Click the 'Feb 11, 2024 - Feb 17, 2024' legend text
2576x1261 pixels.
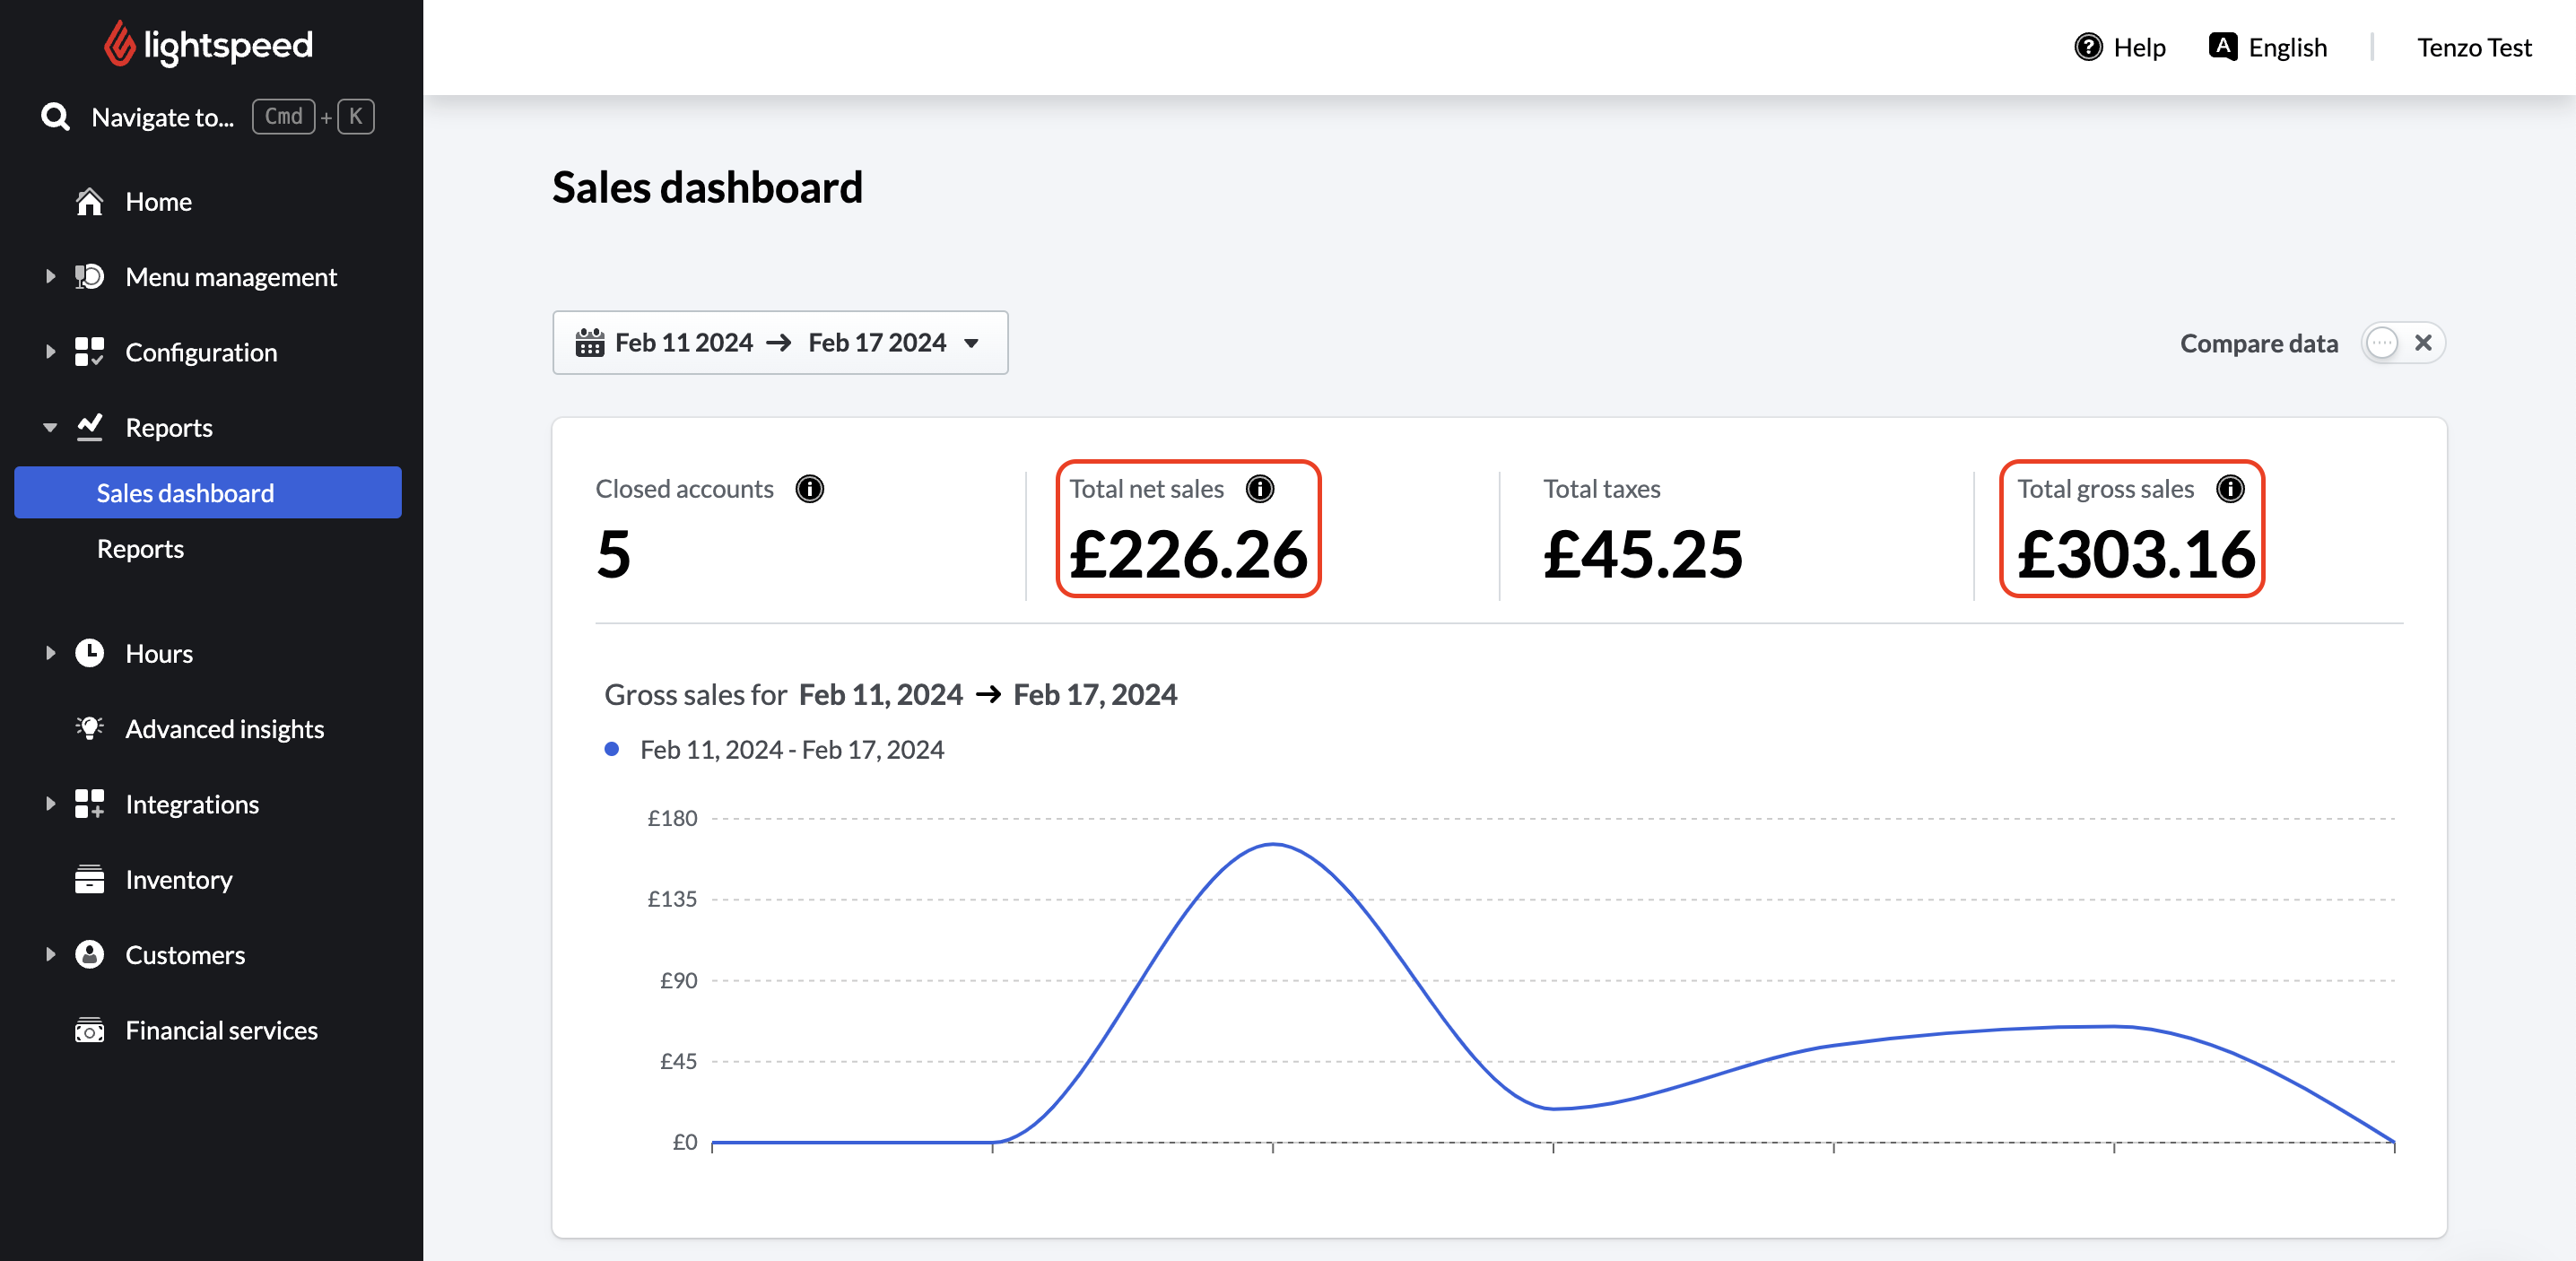[x=792, y=750]
